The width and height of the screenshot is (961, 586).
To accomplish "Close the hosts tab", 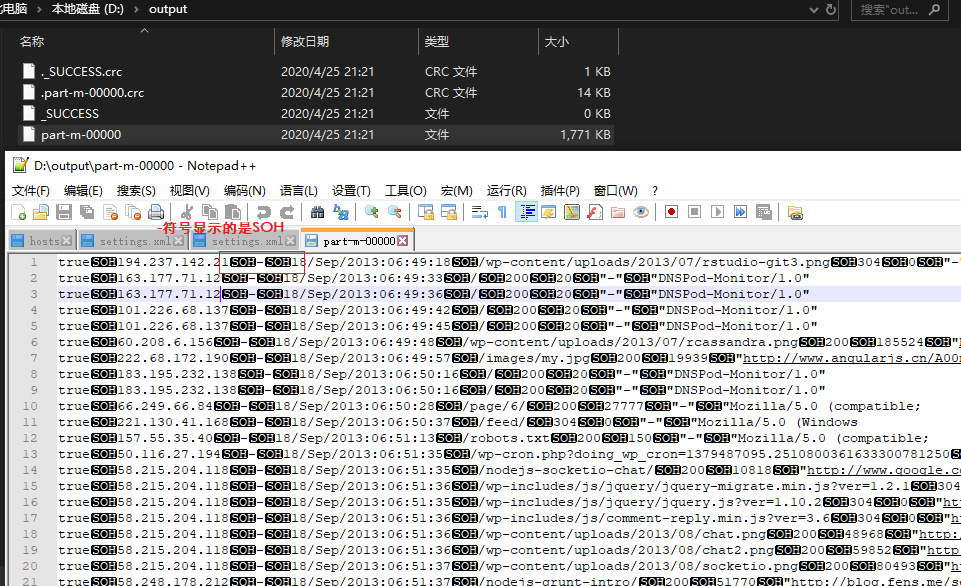I will coord(66,241).
